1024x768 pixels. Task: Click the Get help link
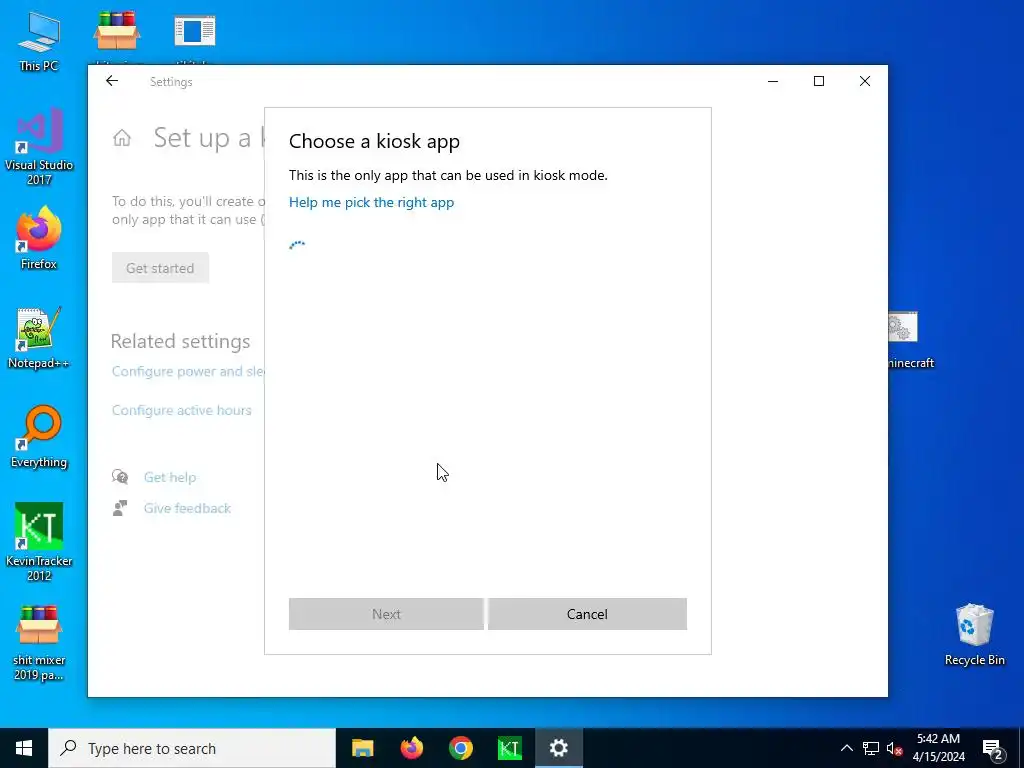point(170,477)
